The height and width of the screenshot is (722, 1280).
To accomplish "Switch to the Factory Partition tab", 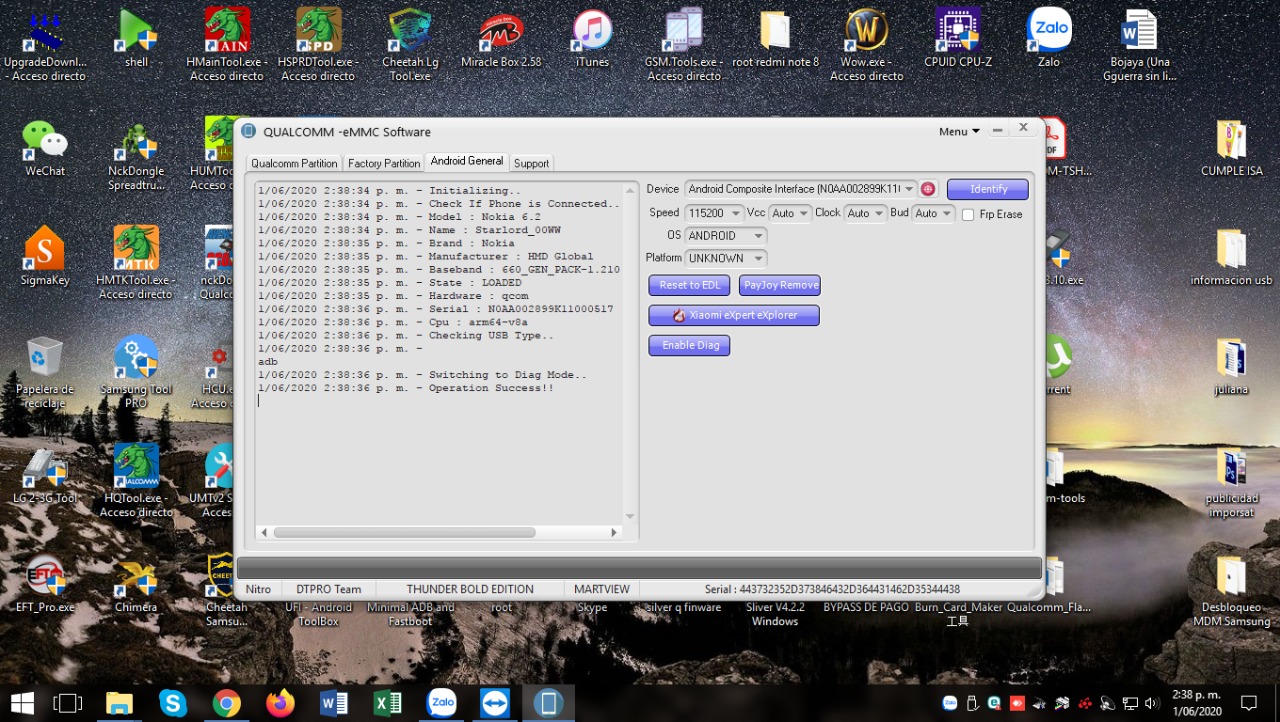I will 384,163.
